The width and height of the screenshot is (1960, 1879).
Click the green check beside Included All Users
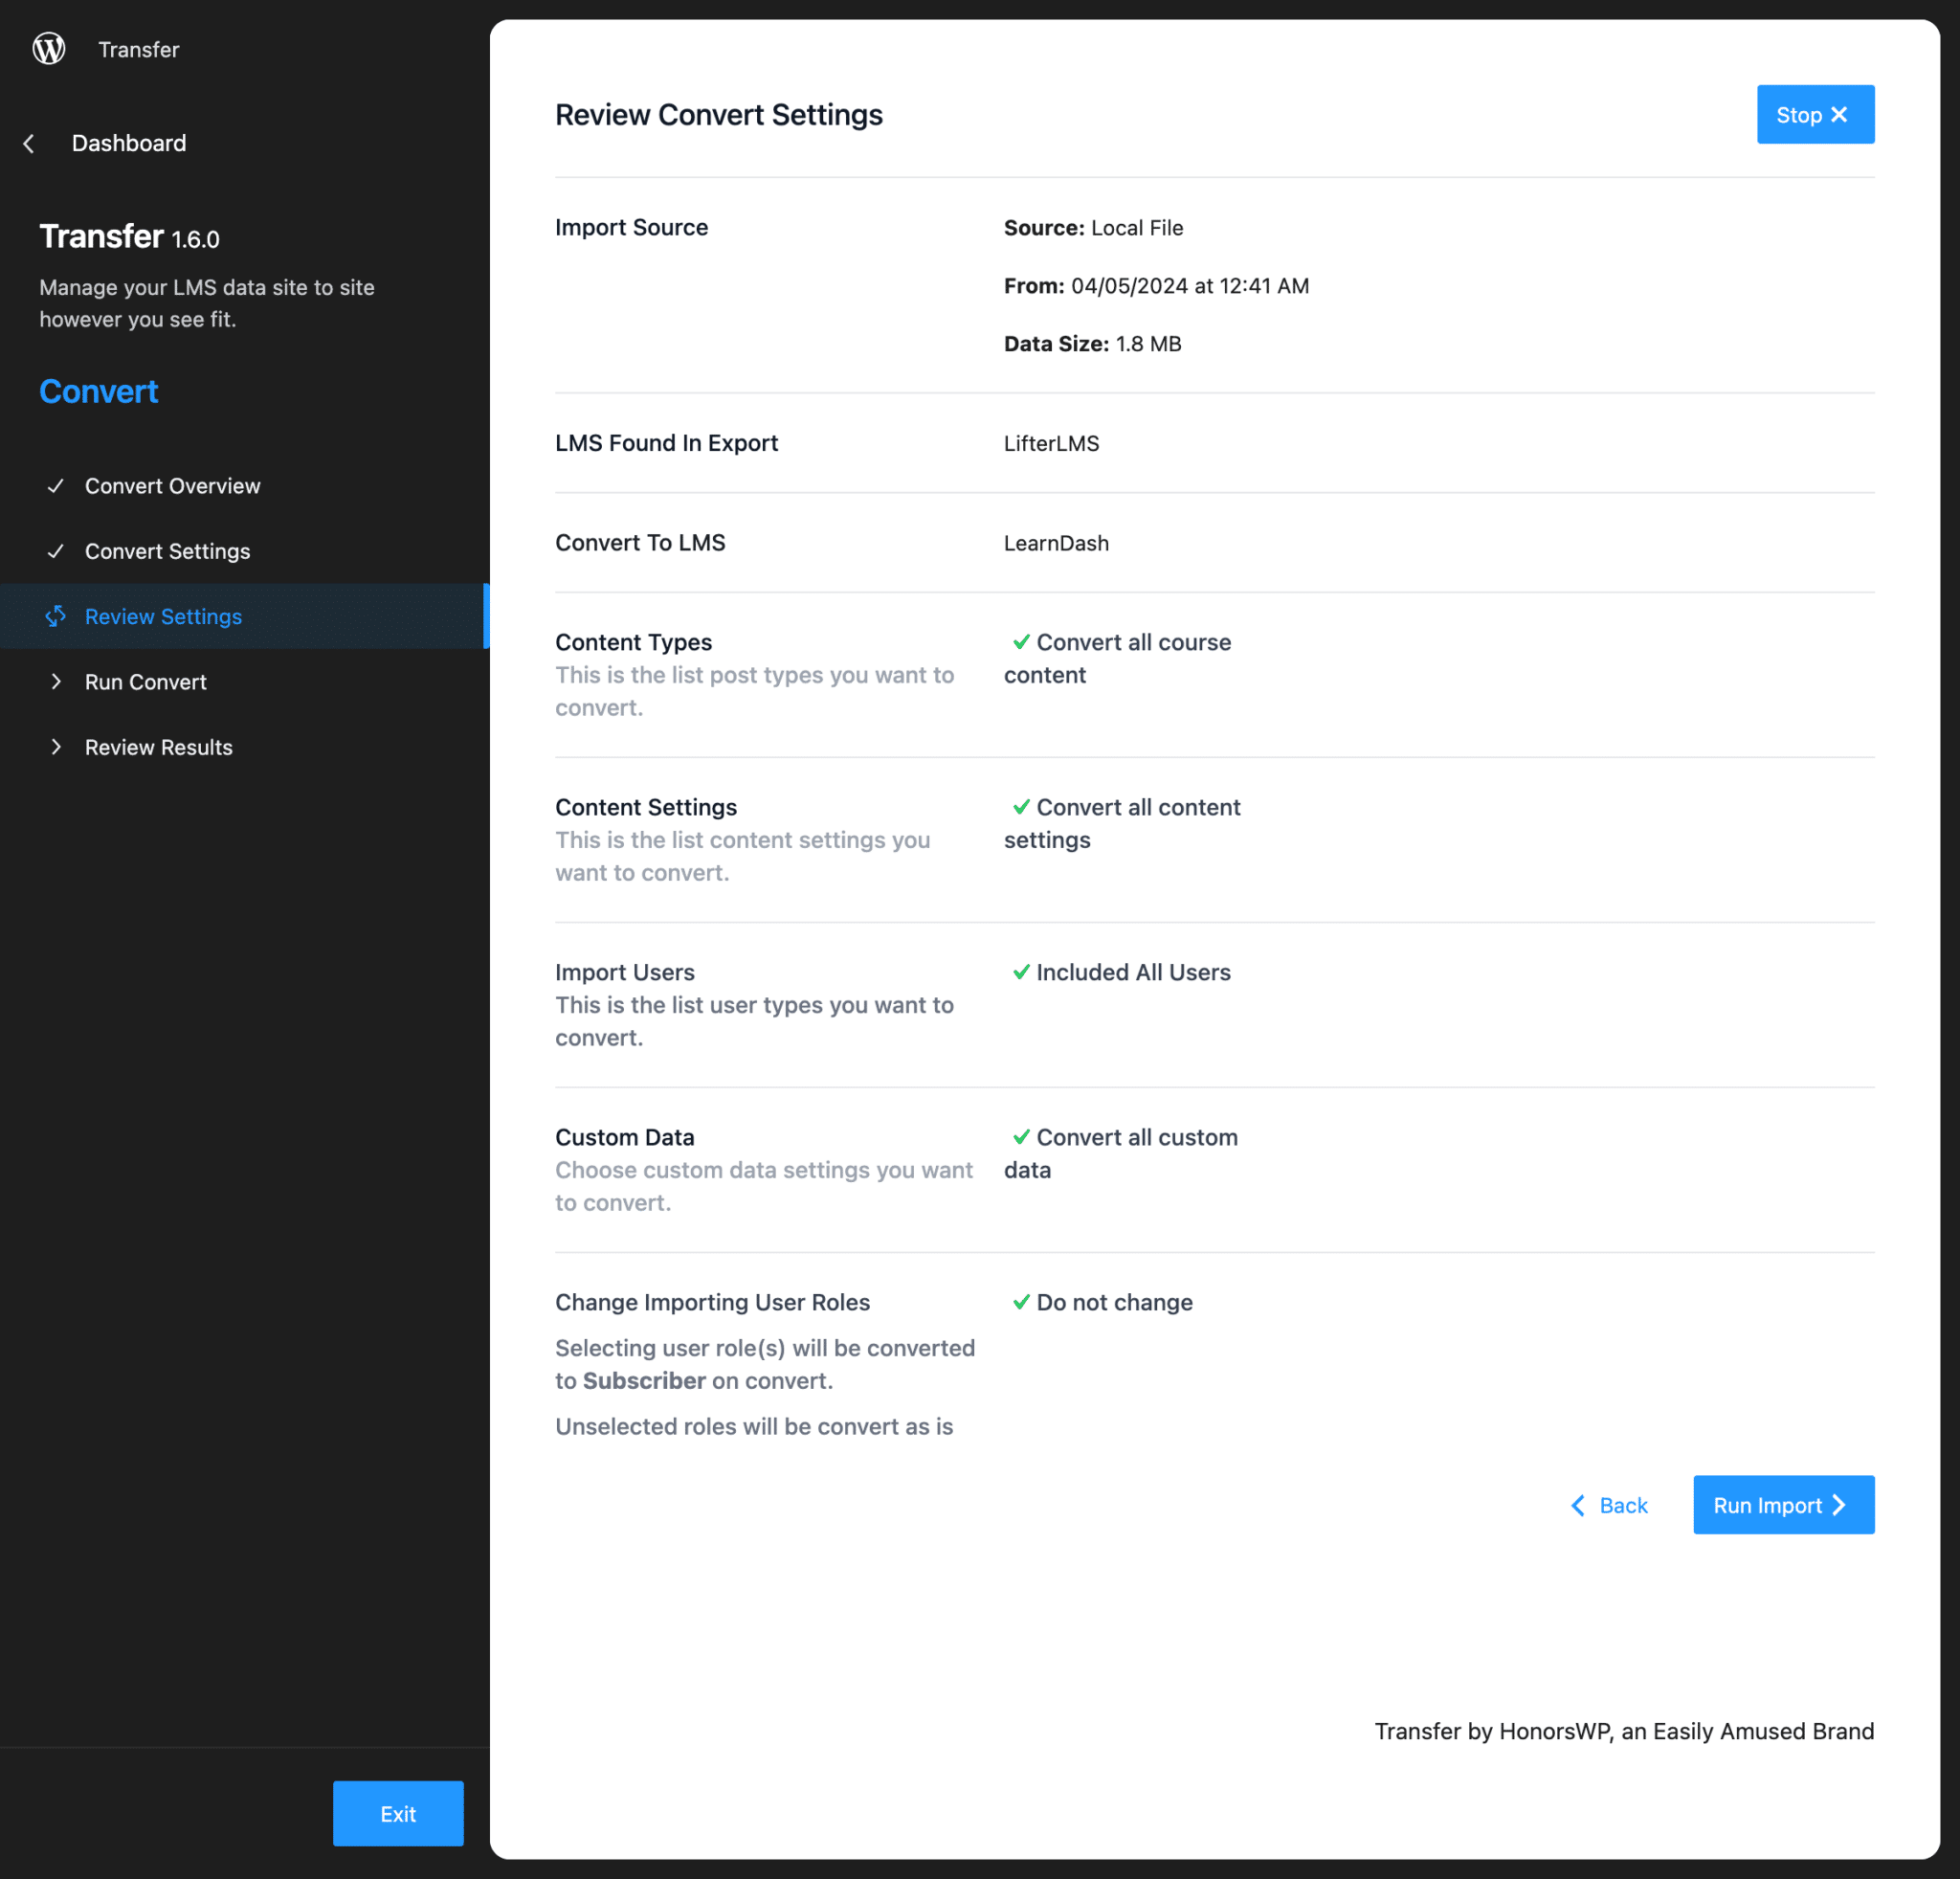tap(1021, 971)
